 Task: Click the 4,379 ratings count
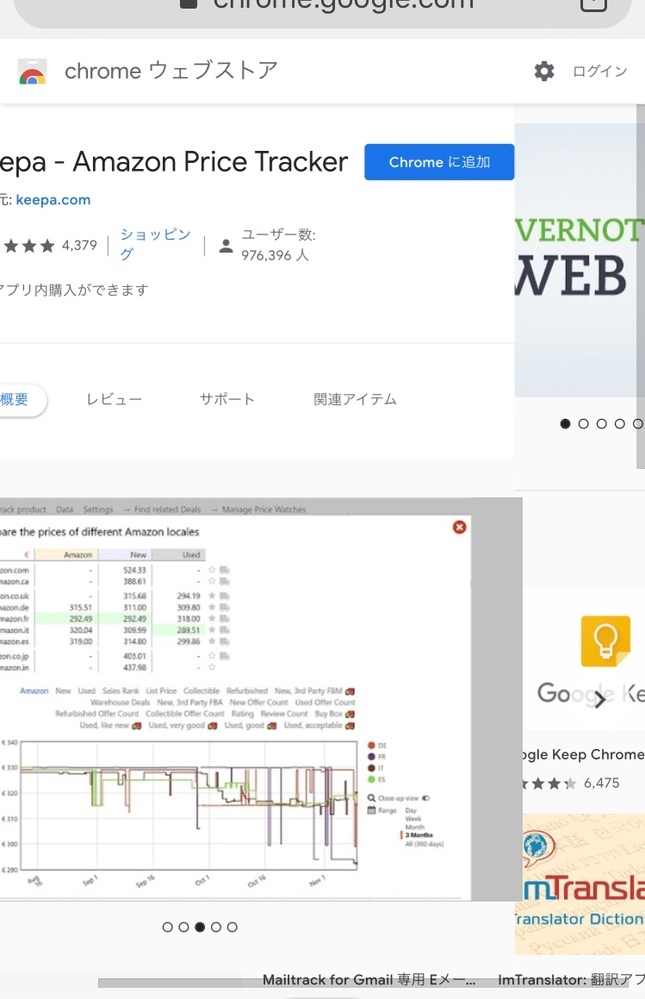click(x=79, y=245)
